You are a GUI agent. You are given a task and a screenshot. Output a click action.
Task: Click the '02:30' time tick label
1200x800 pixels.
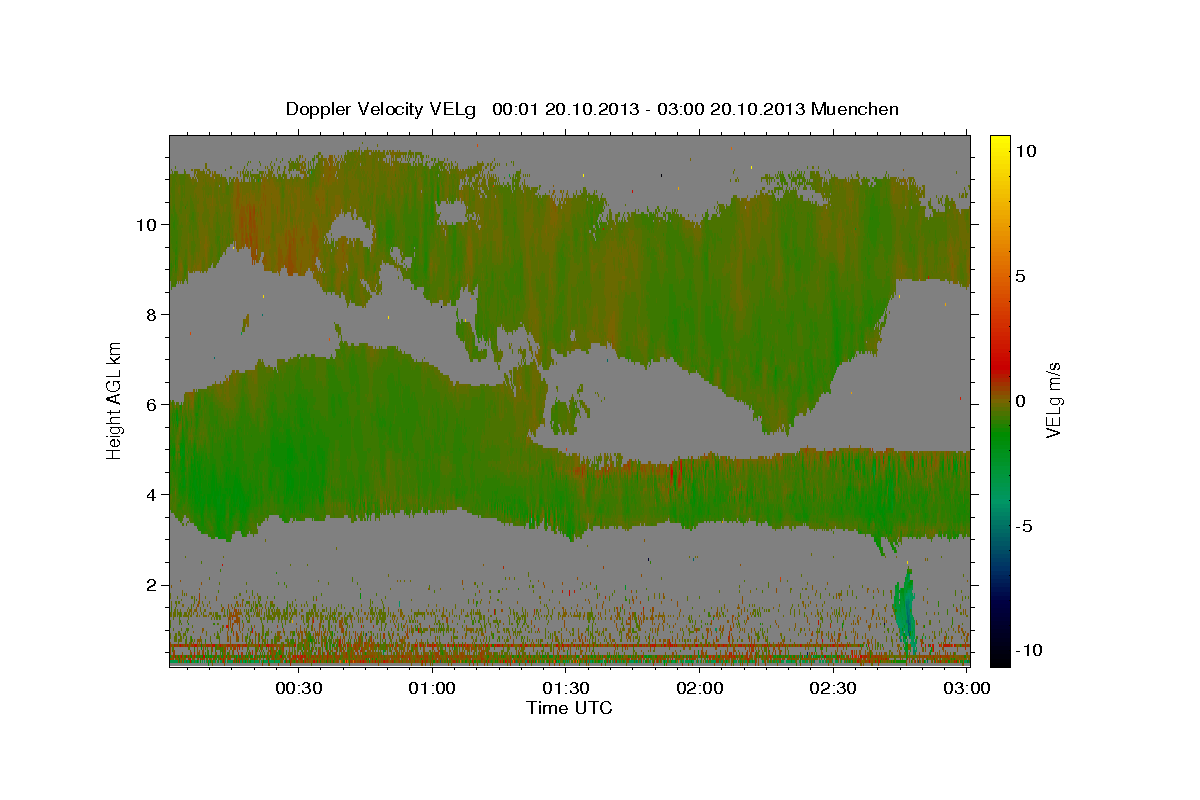pos(834,688)
